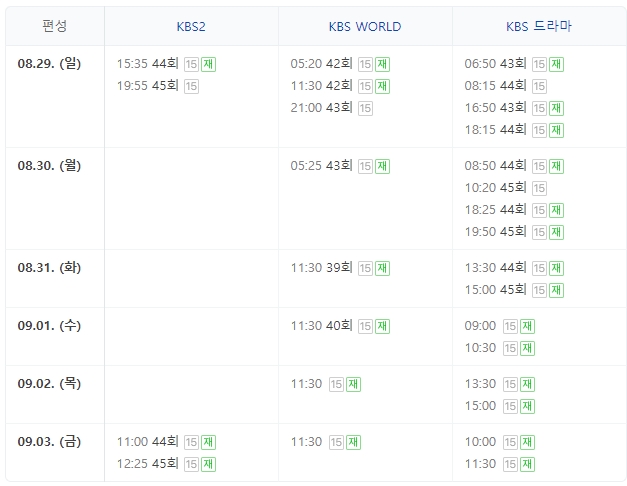Click KBS WORLD 11:30 39회 listing on 08.31

321,268
